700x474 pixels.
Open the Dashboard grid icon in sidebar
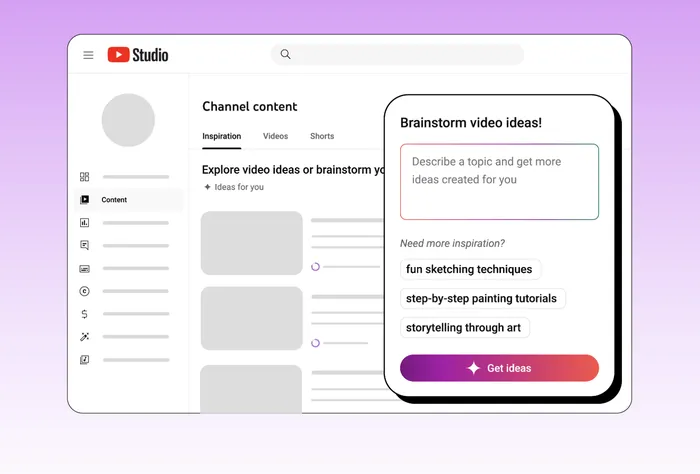(85, 177)
